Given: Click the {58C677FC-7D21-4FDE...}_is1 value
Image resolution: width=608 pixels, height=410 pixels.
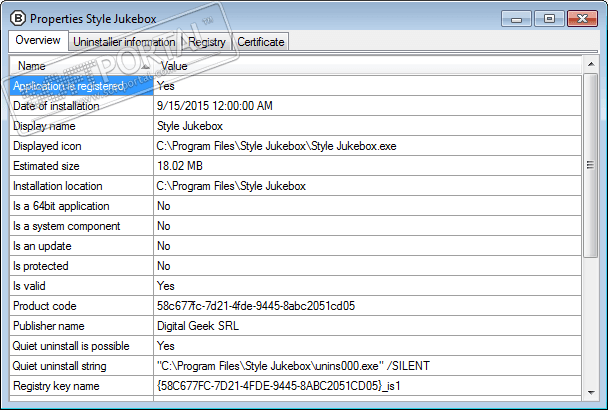Looking at the screenshot, I should pos(278,386).
